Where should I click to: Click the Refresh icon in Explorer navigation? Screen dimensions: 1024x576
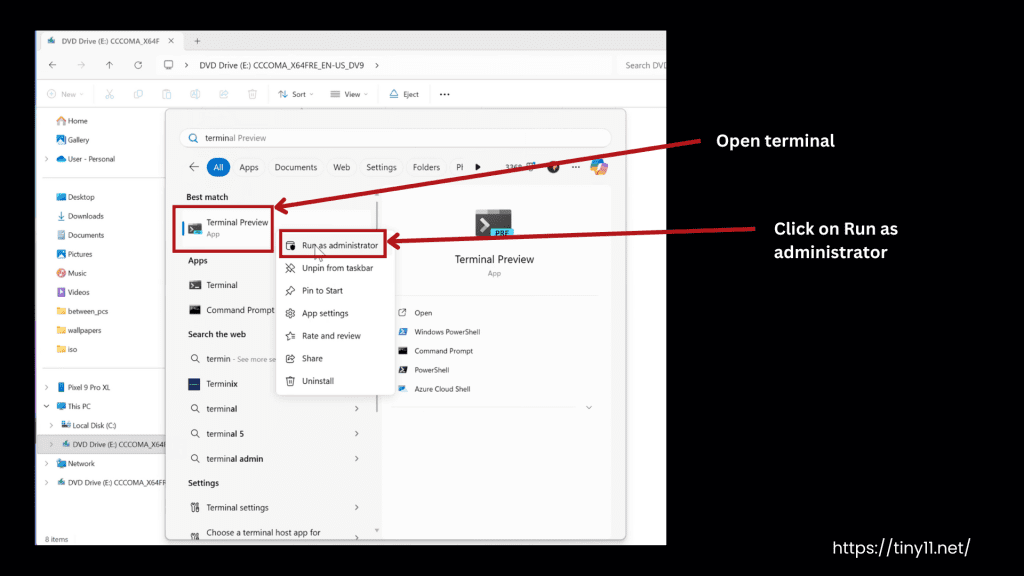coord(138,65)
